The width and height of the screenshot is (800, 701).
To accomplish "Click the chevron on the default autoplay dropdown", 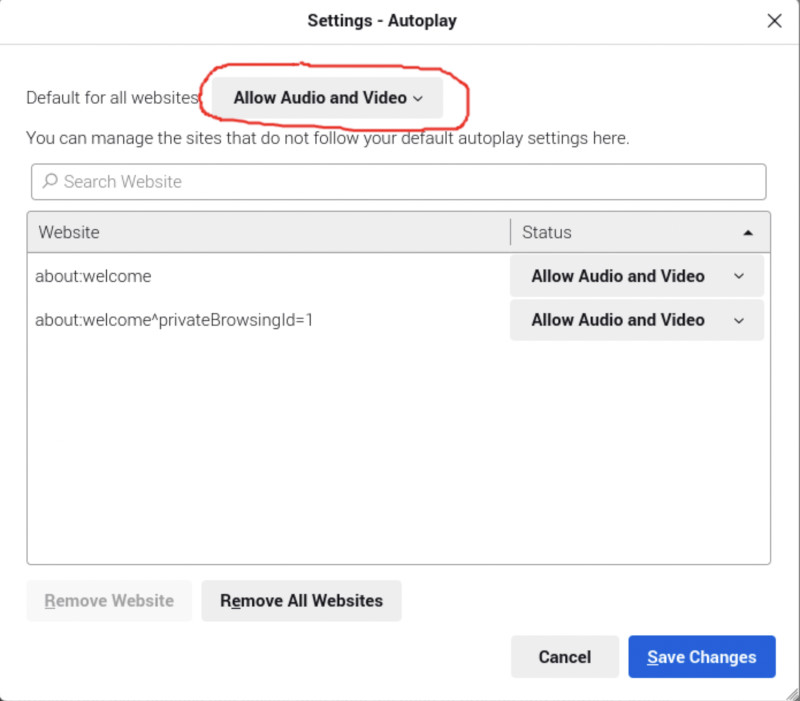I will click(x=418, y=98).
